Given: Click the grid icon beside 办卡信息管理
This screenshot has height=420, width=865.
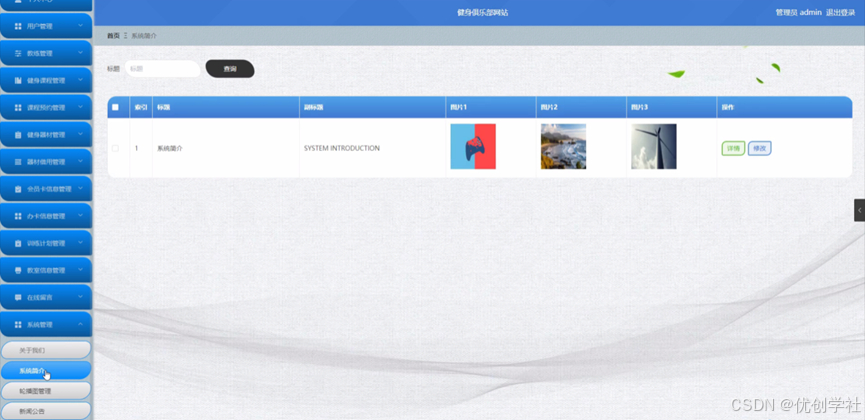Looking at the screenshot, I should [18, 216].
